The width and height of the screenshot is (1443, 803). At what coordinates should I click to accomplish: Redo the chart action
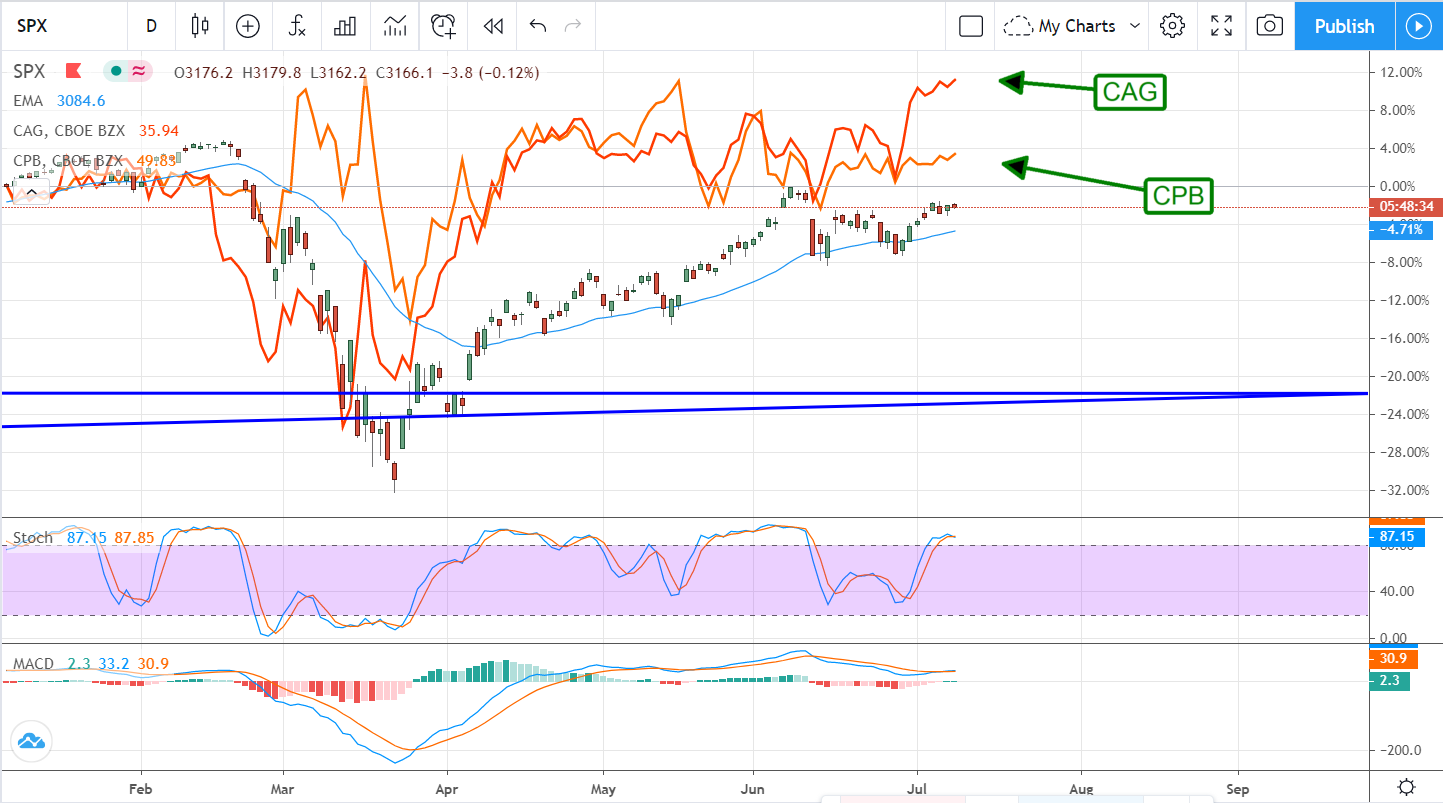tap(573, 26)
